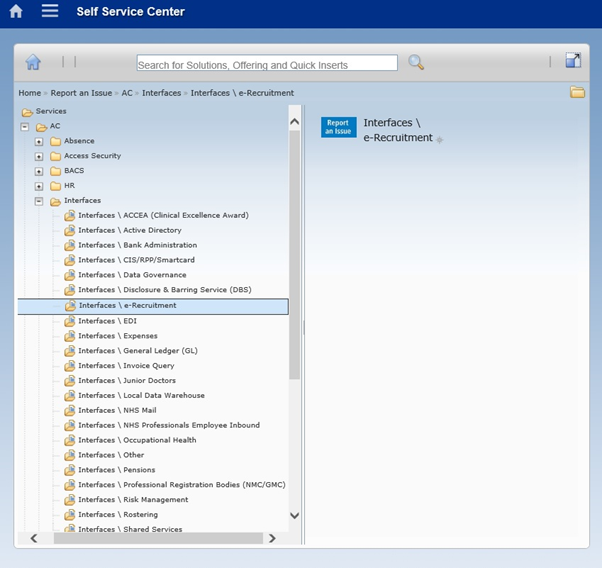Image resolution: width=602 pixels, height=568 pixels.
Task: Click the Report an Issue blue tile
Action: (339, 127)
